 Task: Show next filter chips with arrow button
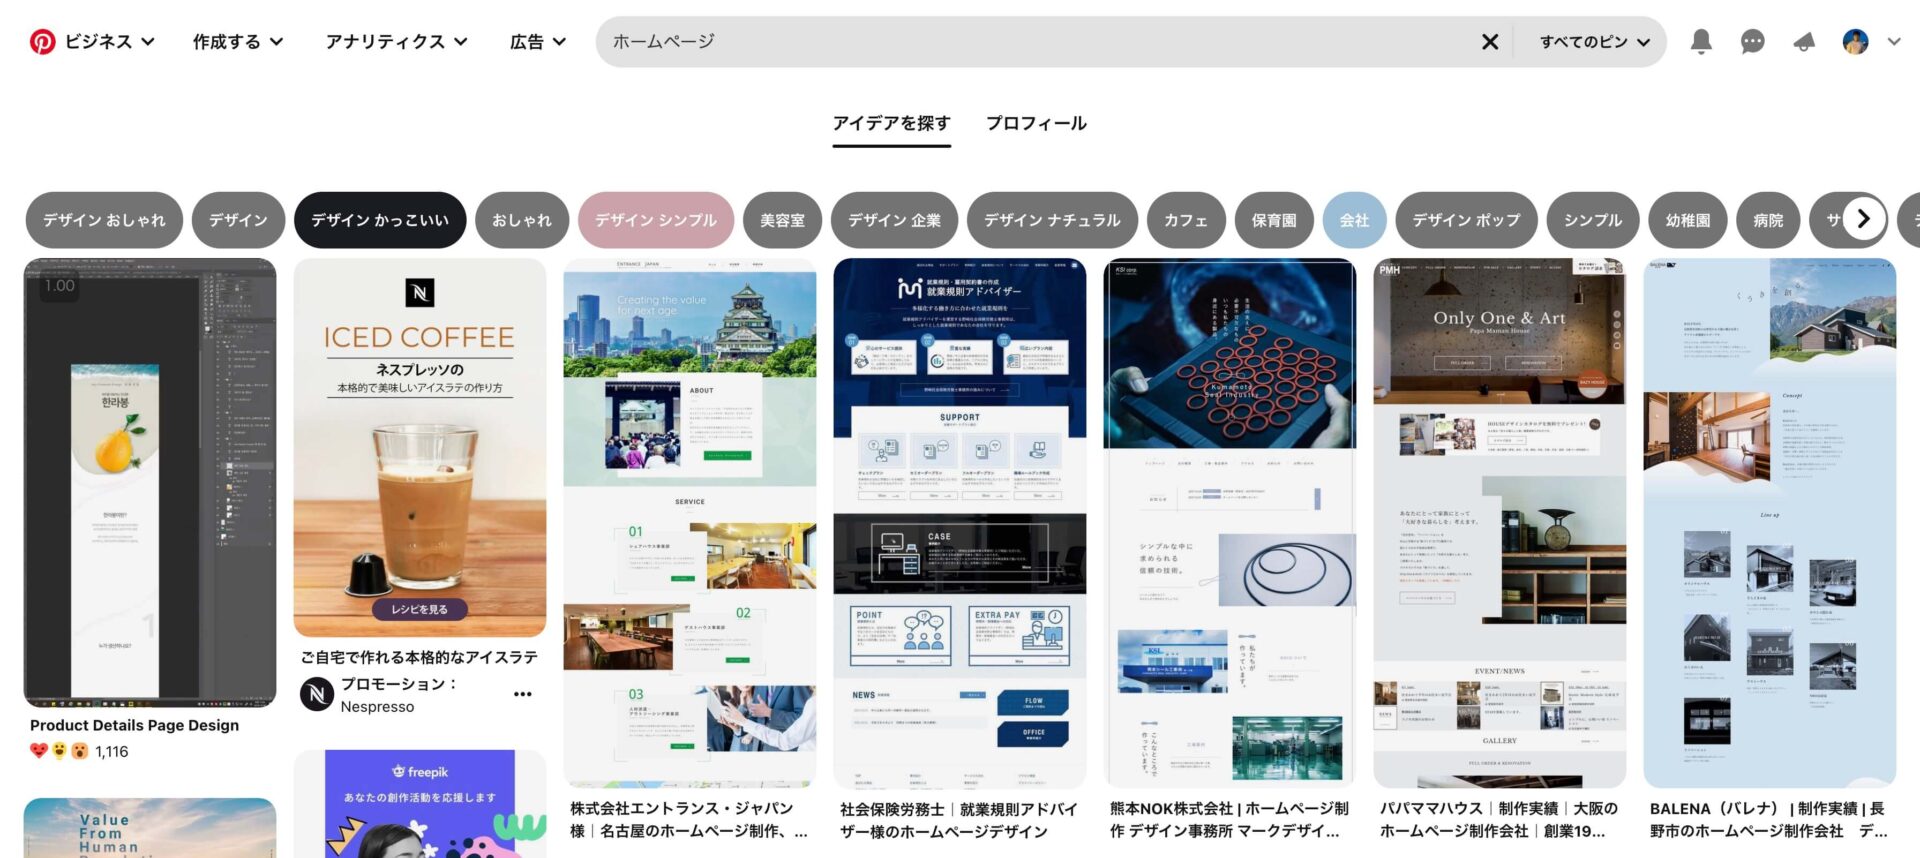pyautogui.click(x=1863, y=219)
